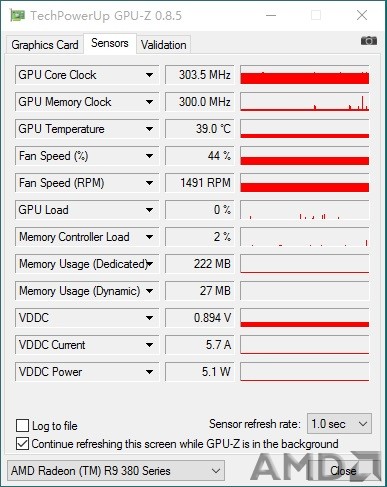Image resolution: width=387 pixels, height=487 pixels.
Task: Expand the Fan Speed (RPM) dropdown arrow
Action: (149, 183)
